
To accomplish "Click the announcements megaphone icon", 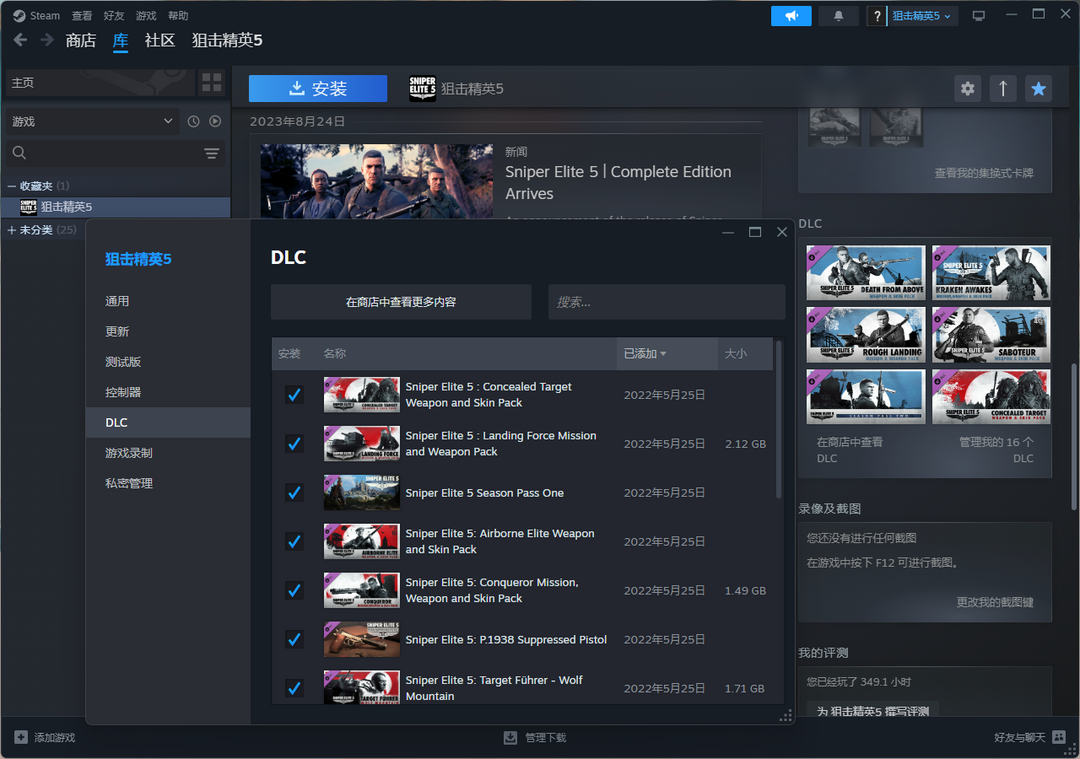I will click(x=791, y=16).
